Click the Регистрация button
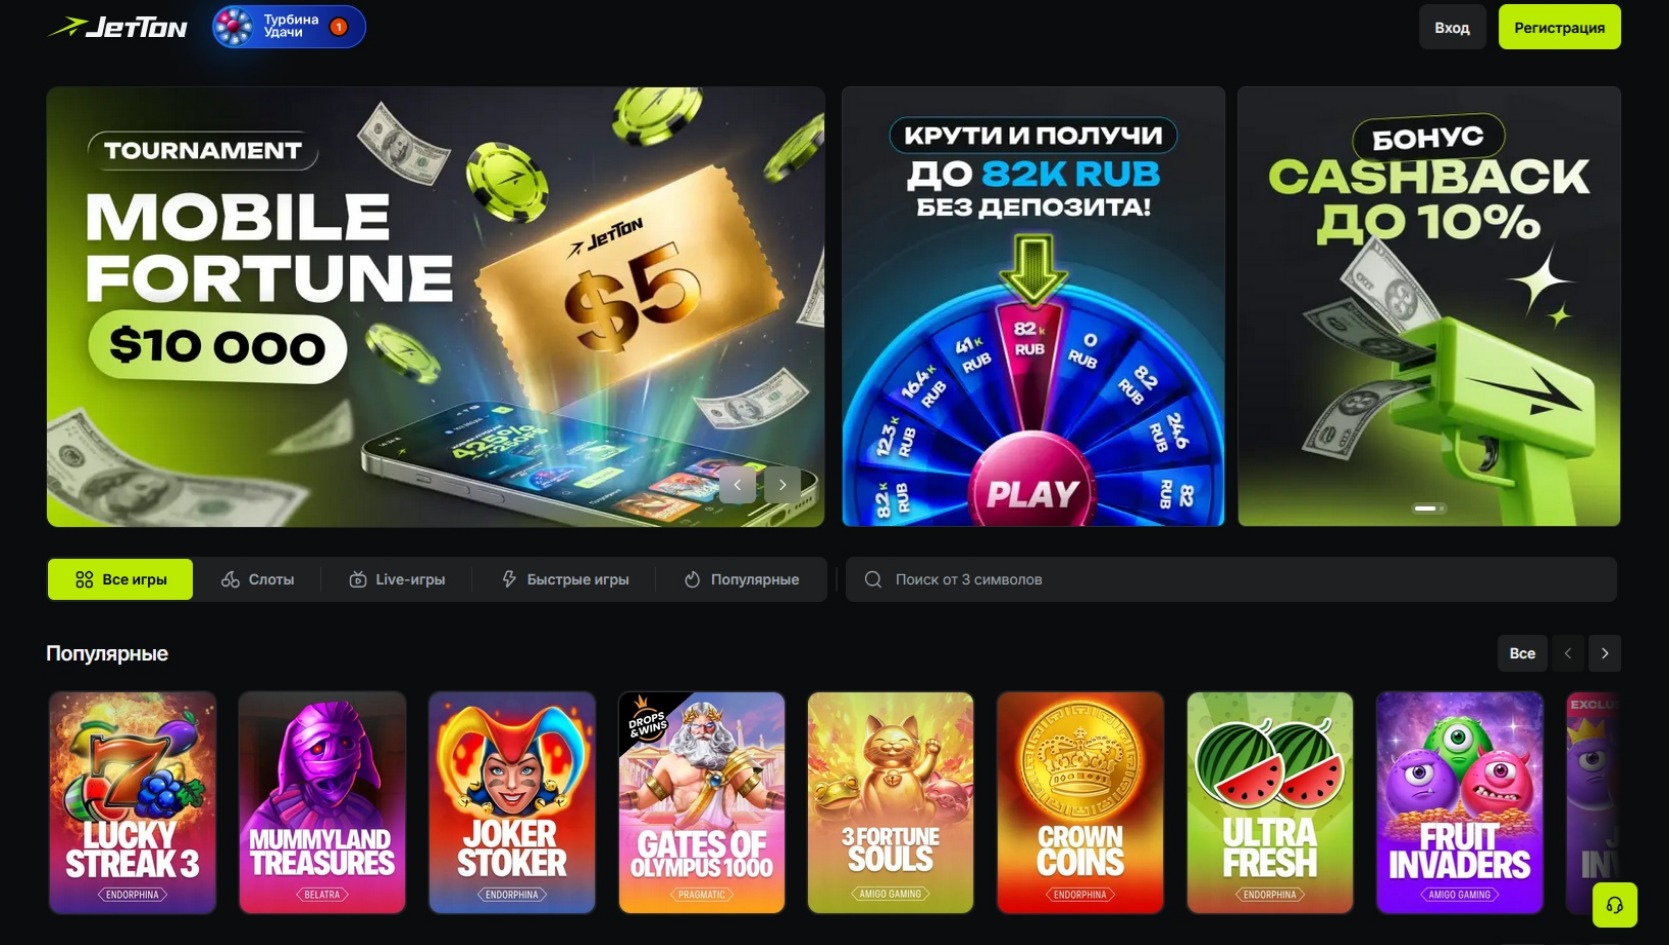1669x945 pixels. pos(1559,27)
